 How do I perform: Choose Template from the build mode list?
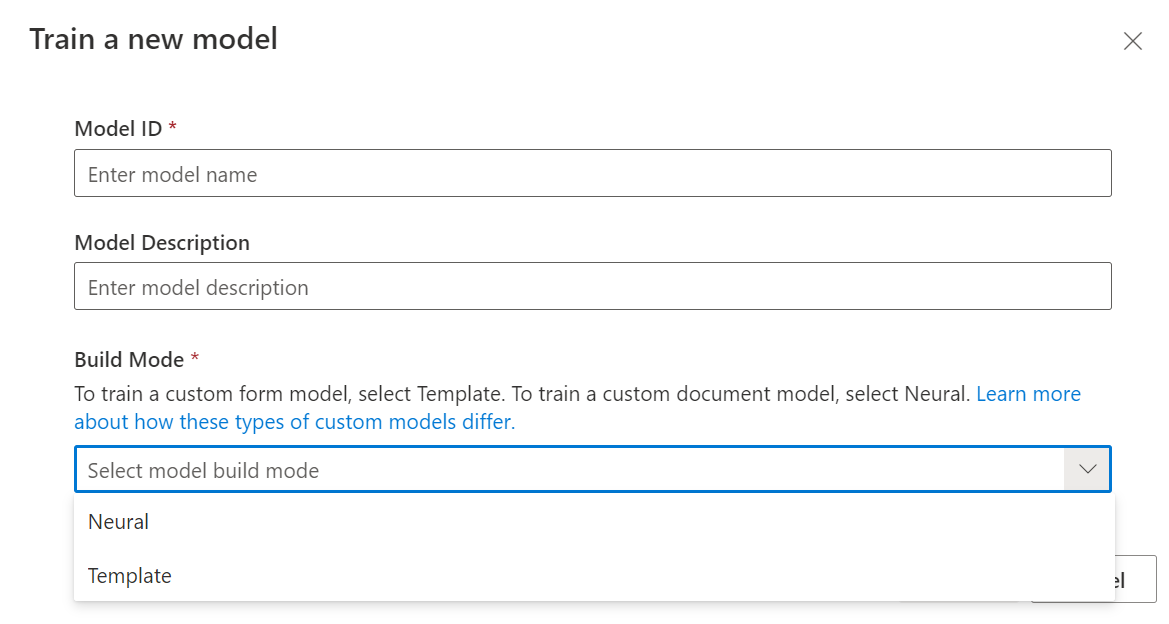pyautogui.click(x=130, y=576)
